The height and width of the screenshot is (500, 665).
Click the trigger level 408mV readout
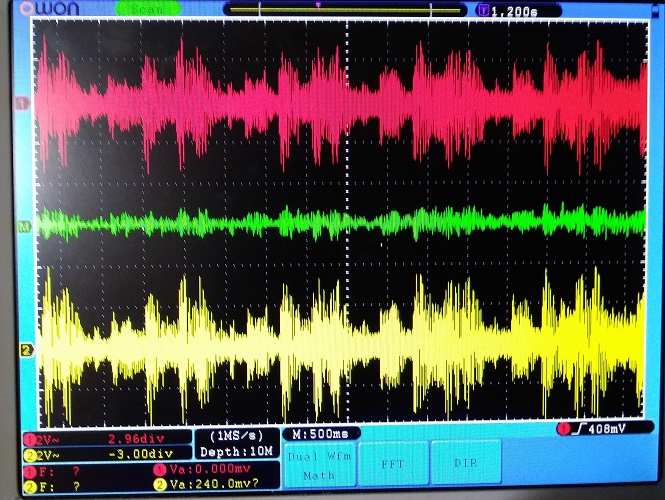[x=598, y=430]
